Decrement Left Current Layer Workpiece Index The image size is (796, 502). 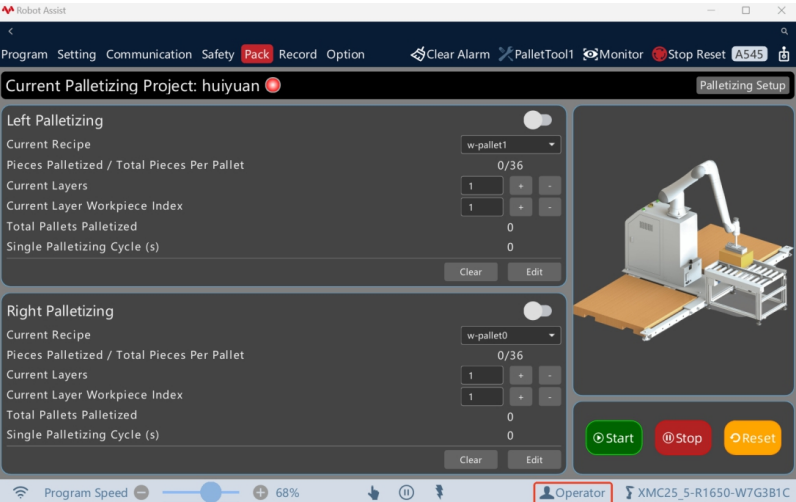coord(549,207)
